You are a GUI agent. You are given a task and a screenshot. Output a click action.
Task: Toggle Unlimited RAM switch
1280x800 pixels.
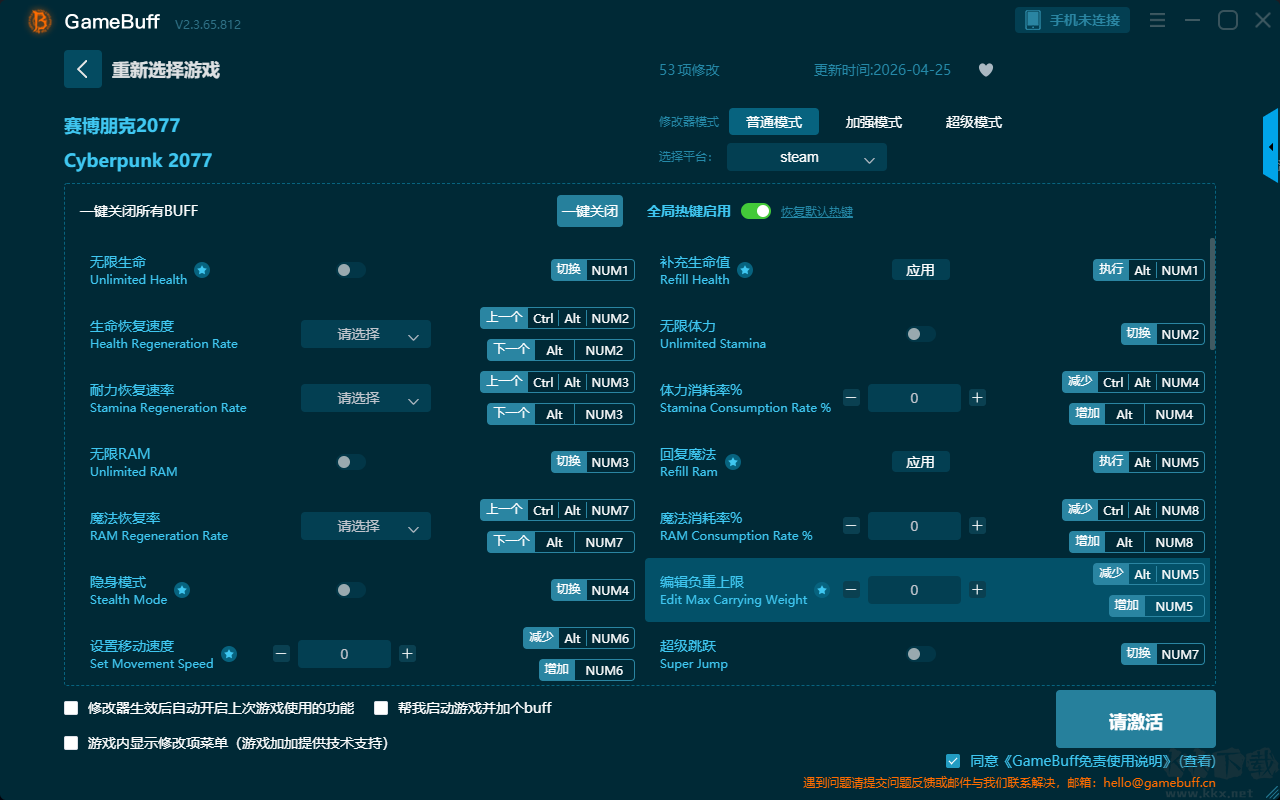click(x=351, y=462)
